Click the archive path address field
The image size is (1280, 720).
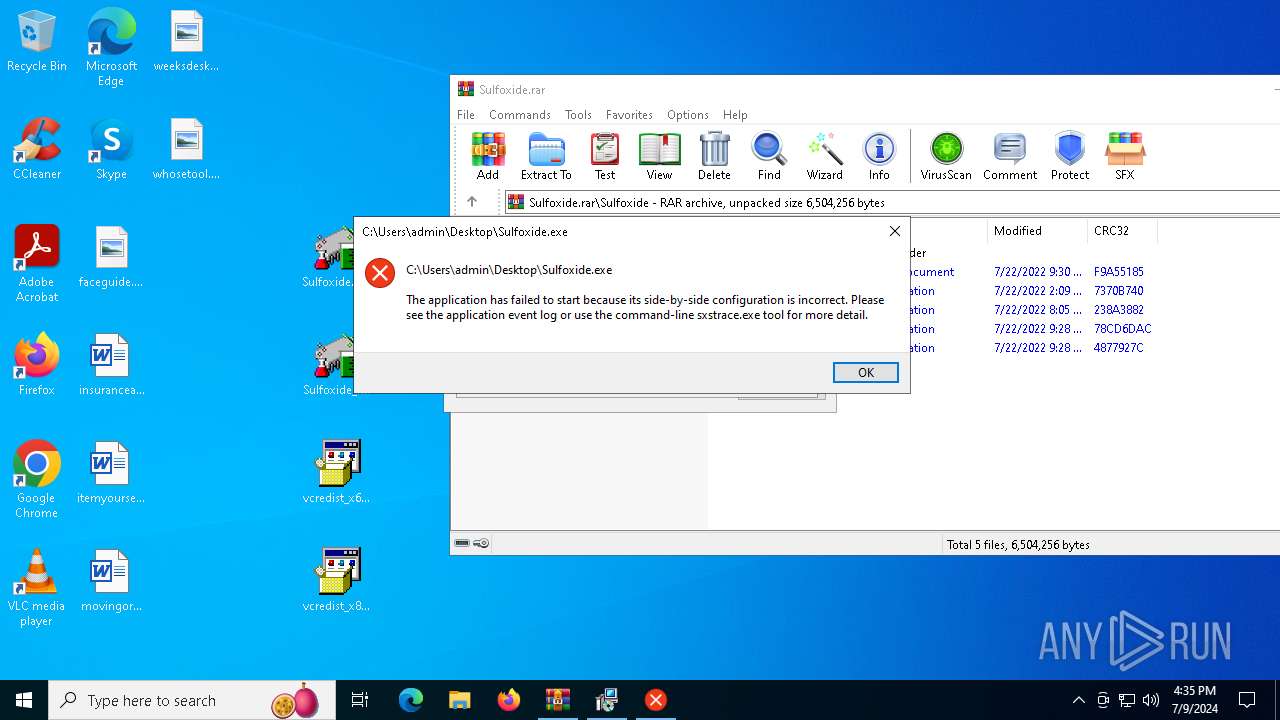click(892, 202)
